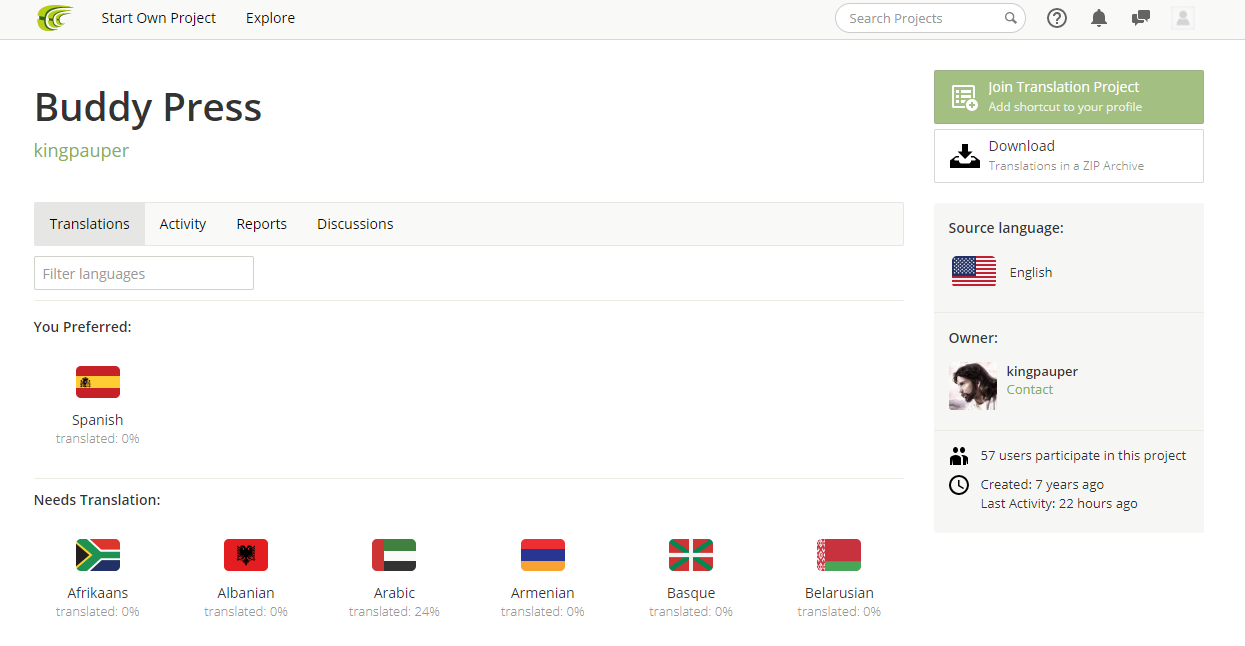Click the Armenian language label
The image size is (1245, 646).
(x=543, y=593)
